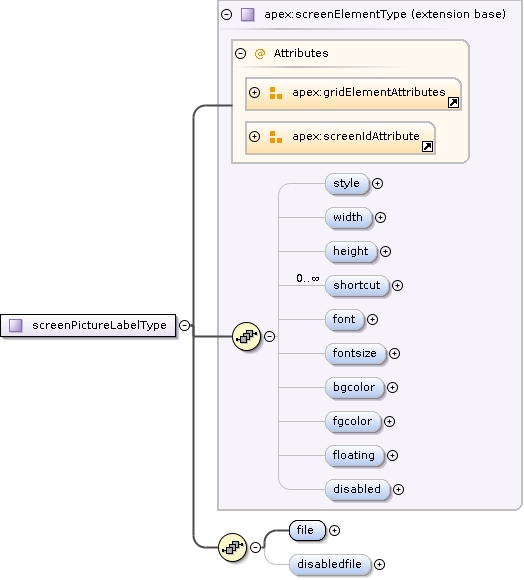Select the height element

351,252
